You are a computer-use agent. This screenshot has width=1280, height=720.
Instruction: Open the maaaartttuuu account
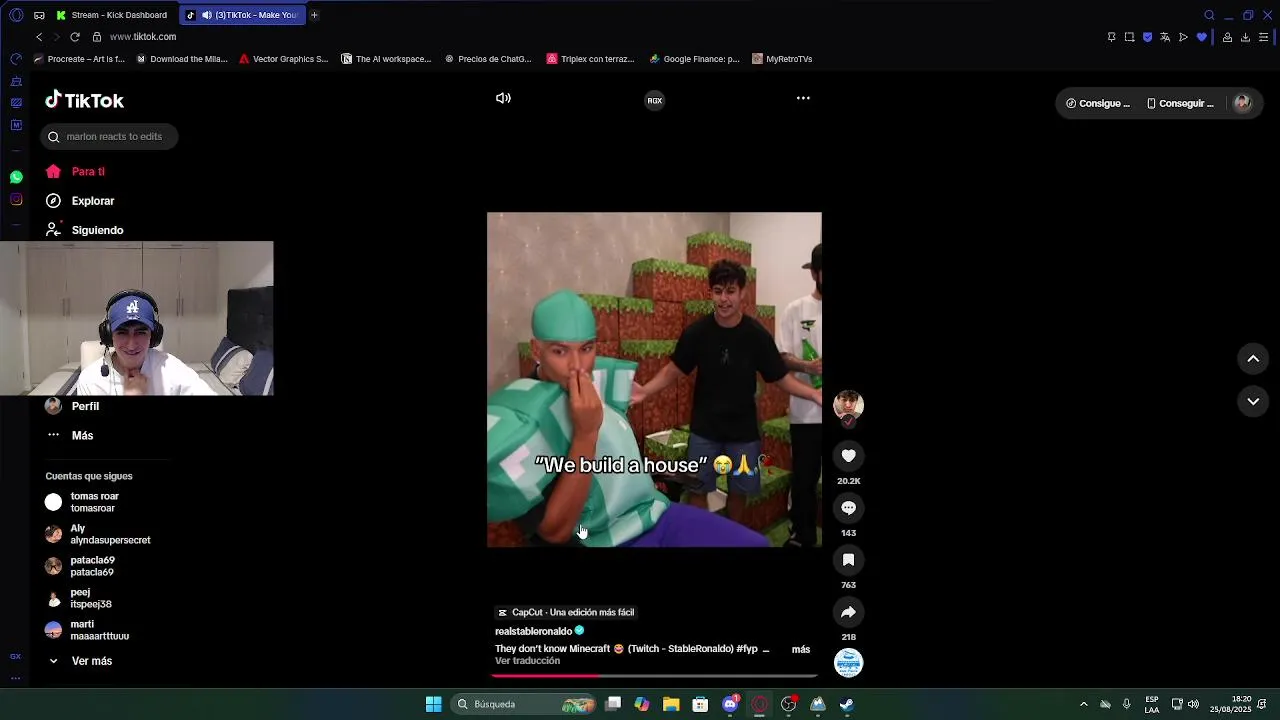point(87,630)
